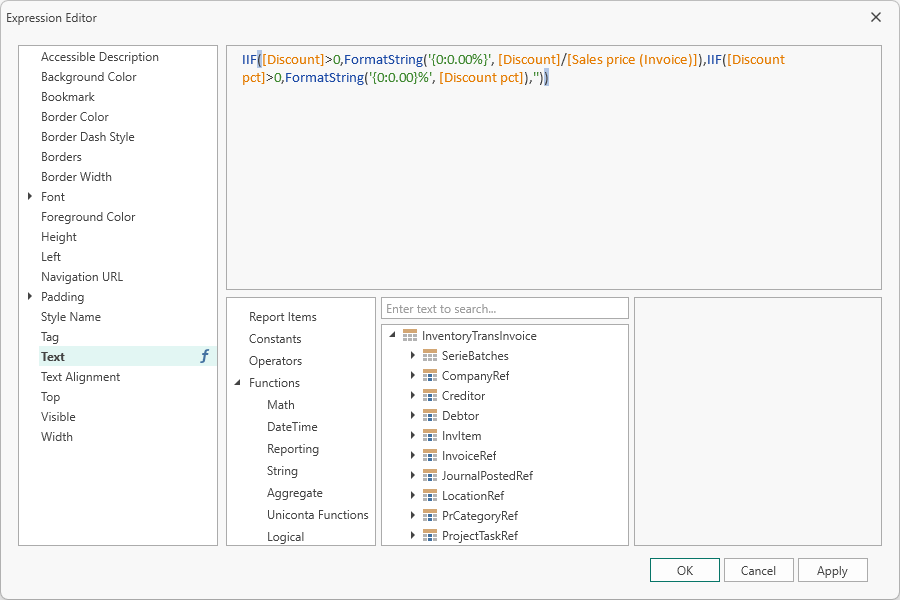The image size is (900, 600).
Task: Select the Height property
Action: pyautogui.click(x=59, y=237)
